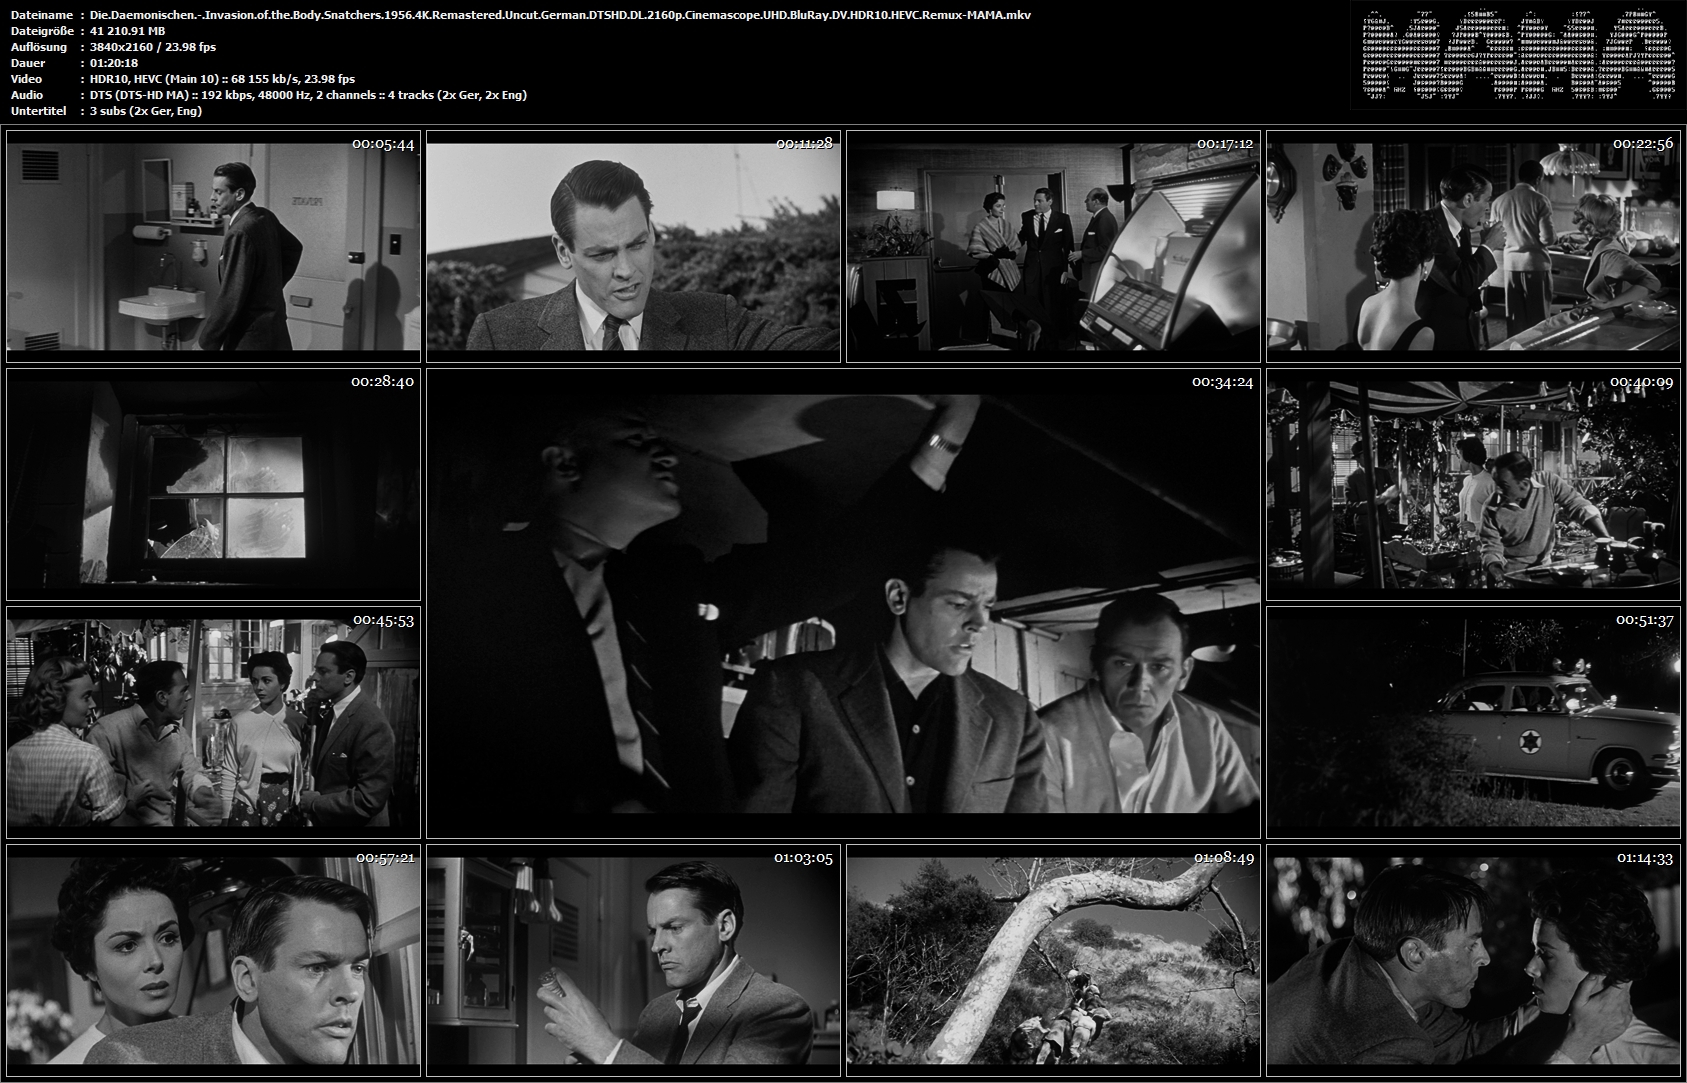Select the frame captured at 00:22:56
This screenshot has height=1083, width=1687.
tap(1473, 246)
